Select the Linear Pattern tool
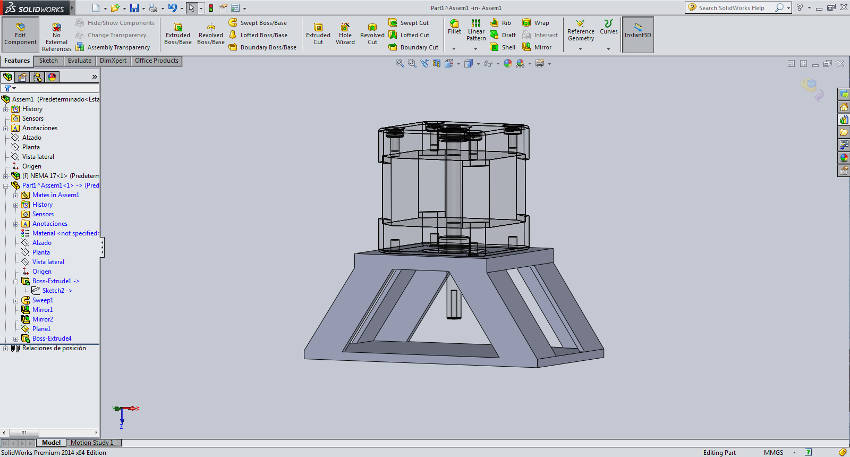Screen dimensions: 850x457 [475, 30]
